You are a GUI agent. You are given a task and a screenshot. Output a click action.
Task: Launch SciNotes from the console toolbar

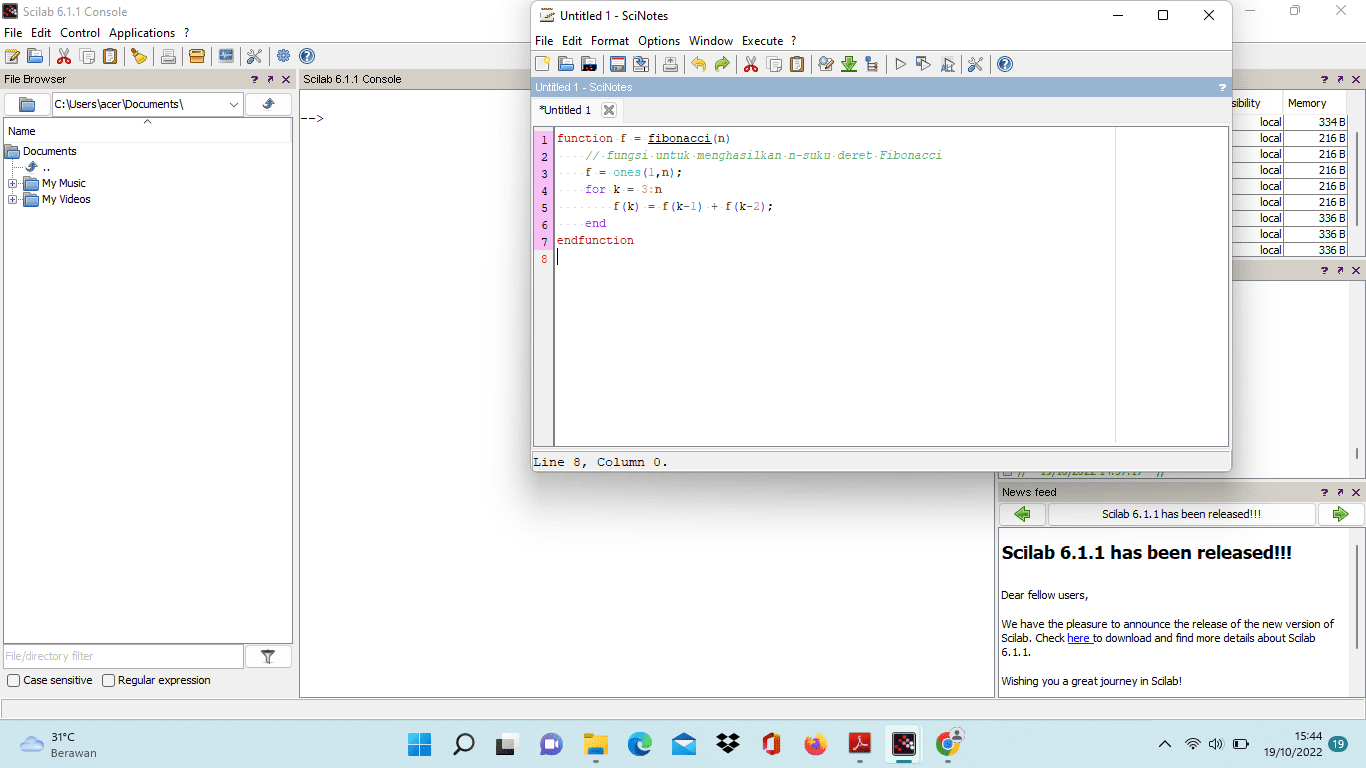point(12,57)
